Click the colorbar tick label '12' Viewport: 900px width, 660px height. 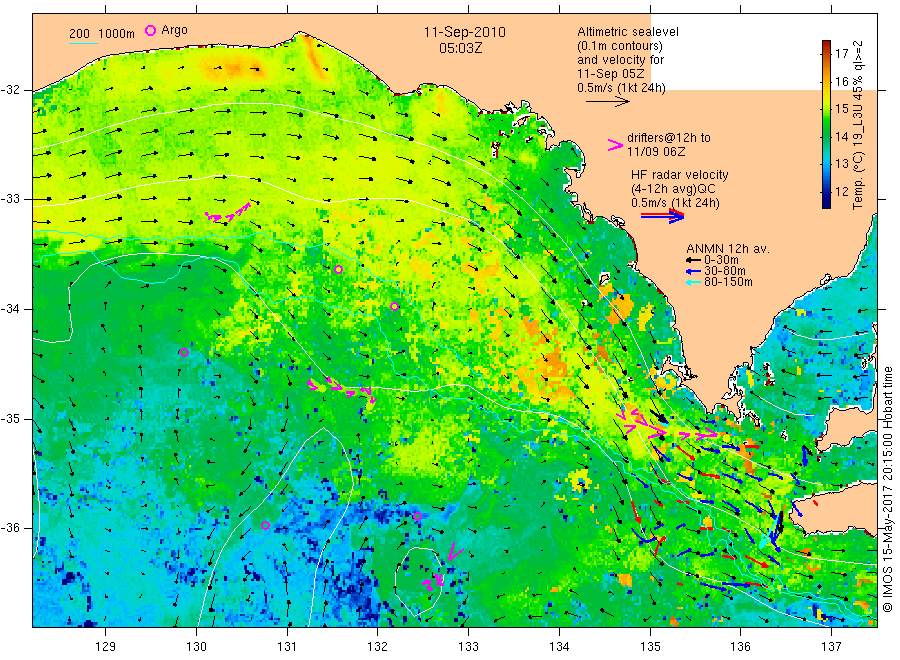(x=841, y=191)
